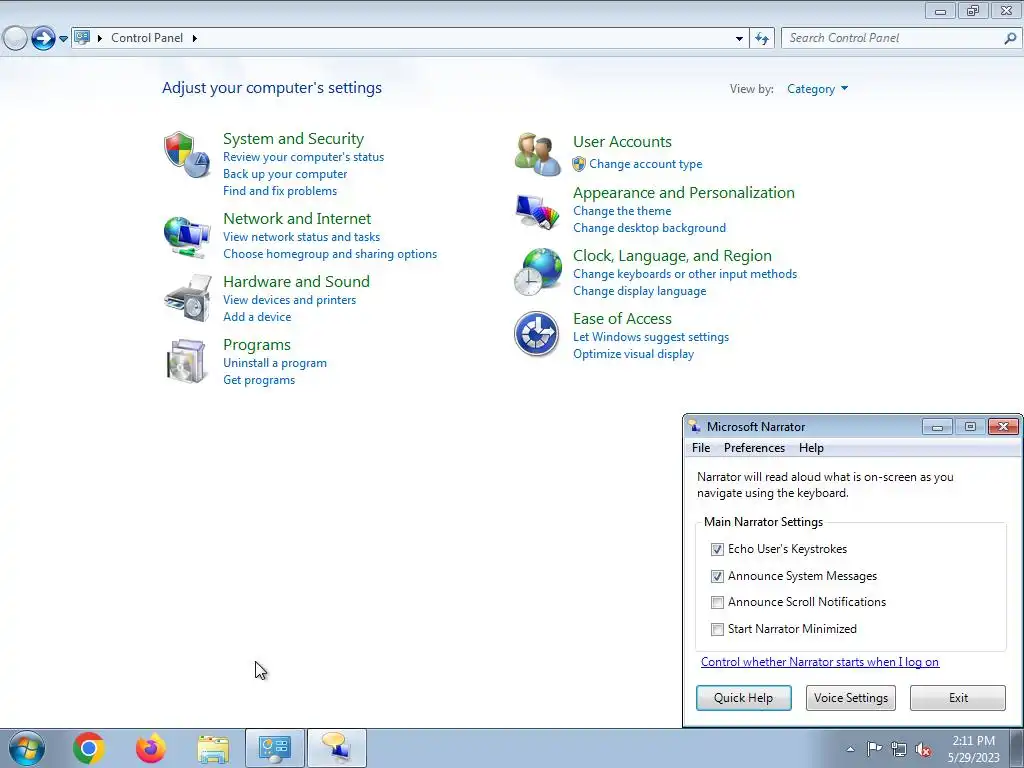The image size is (1024, 768).
Task: Click Add a device link
Action: (257, 317)
